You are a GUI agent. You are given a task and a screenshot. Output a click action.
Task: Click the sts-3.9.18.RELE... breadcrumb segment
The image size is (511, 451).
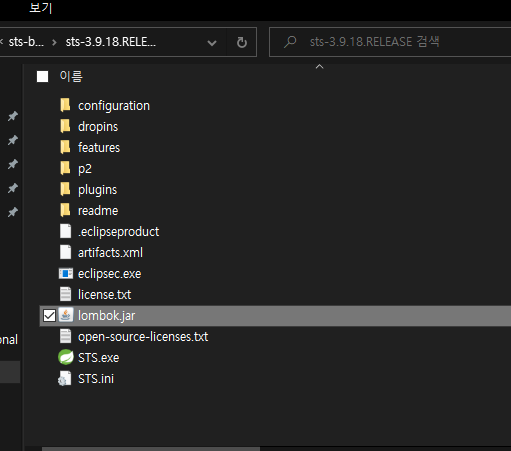click(110, 42)
